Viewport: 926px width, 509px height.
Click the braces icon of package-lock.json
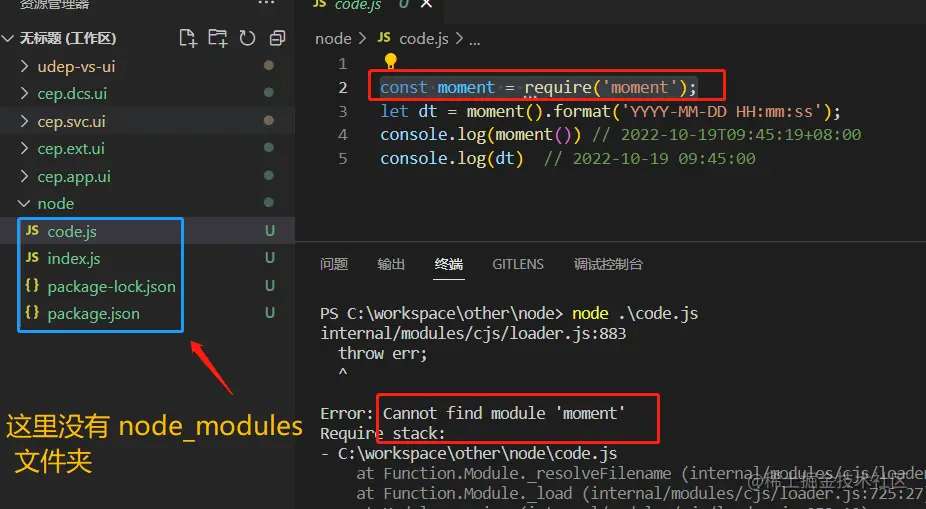[32, 286]
